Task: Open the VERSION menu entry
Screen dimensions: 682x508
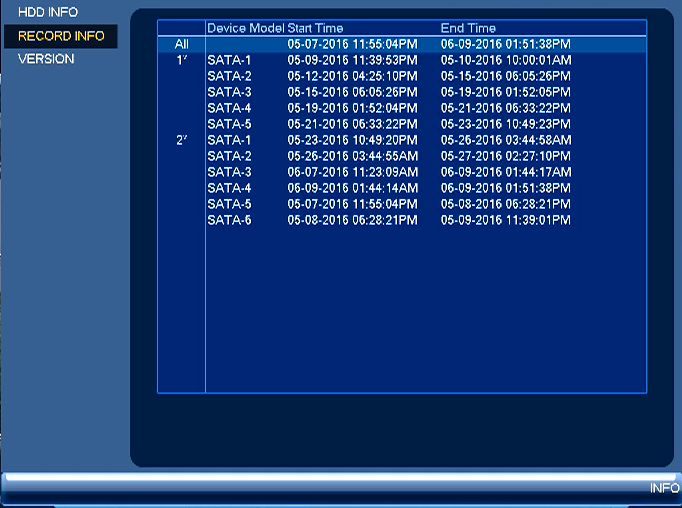Action: click(46, 59)
